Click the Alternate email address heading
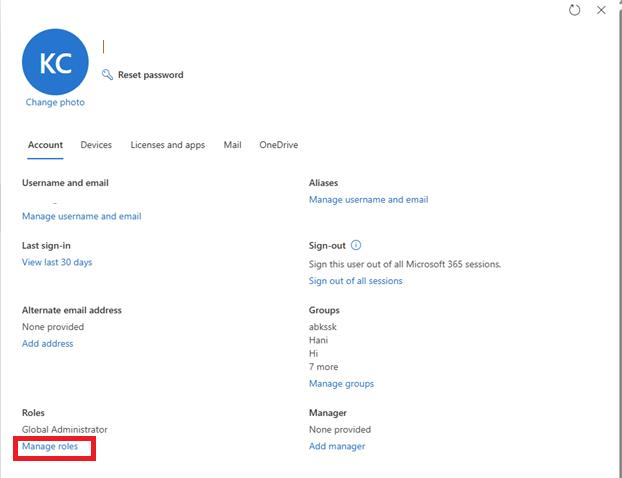Screen dimensions: 622x478 pos(72,310)
